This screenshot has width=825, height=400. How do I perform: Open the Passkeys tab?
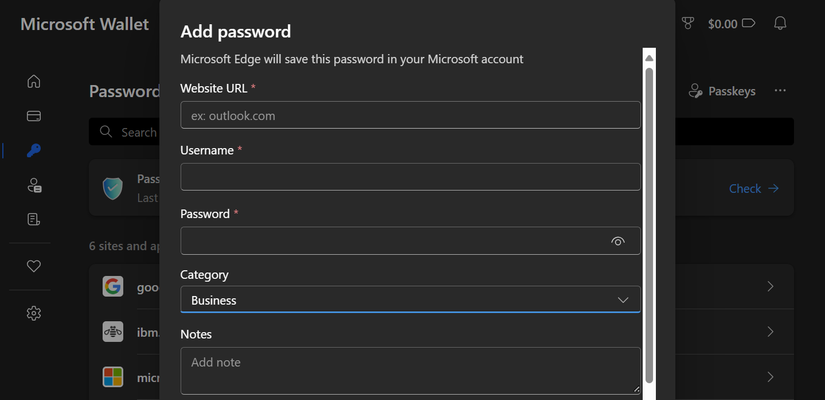[x=722, y=91]
